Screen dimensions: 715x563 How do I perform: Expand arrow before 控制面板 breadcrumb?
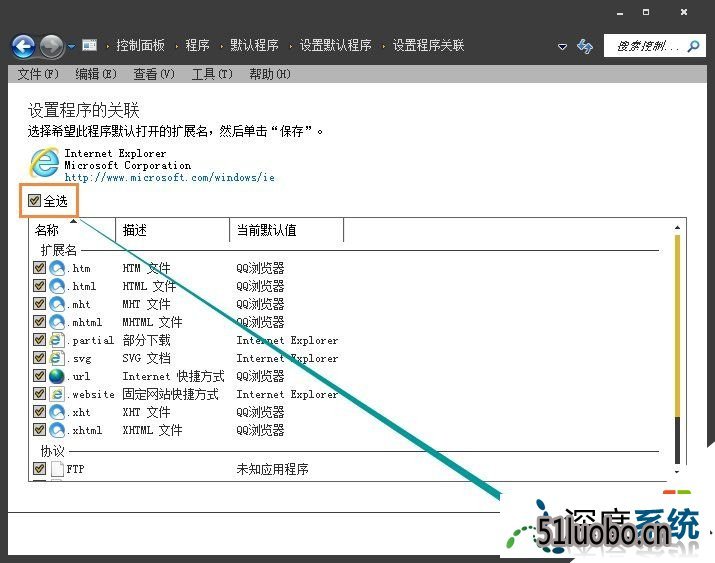tap(107, 46)
